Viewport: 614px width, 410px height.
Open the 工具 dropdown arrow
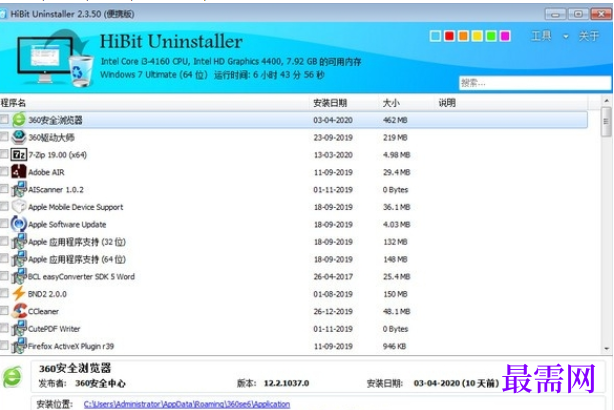(566, 37)
